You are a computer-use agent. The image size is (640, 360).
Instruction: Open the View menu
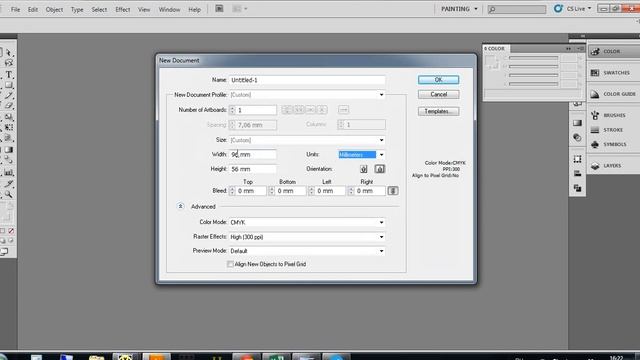tap(144, 9)
